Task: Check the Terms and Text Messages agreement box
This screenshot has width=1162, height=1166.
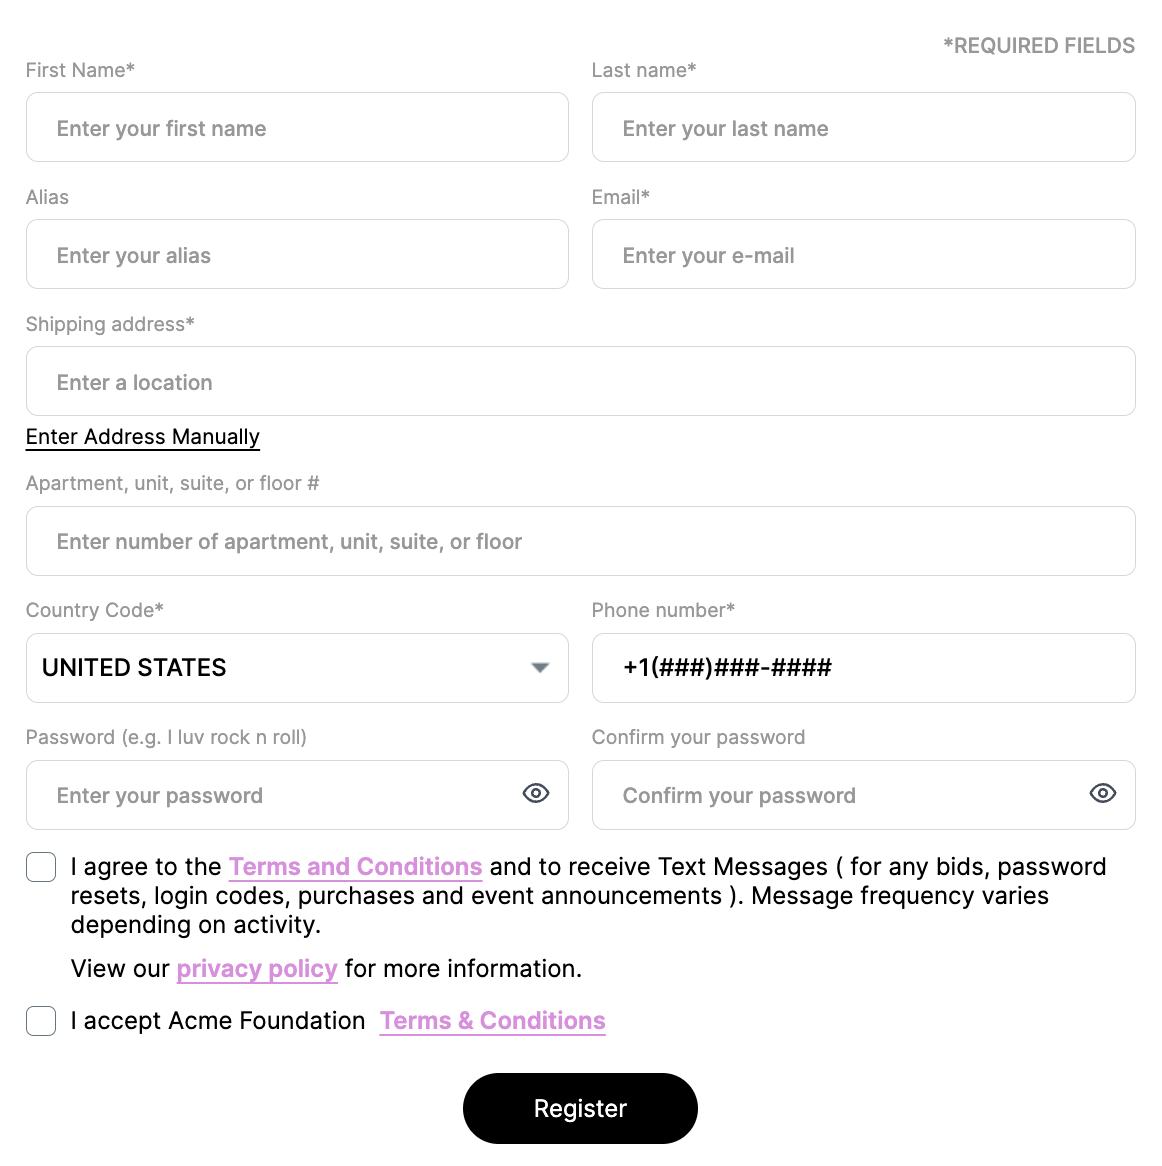Action: click(x=40, y=867)
